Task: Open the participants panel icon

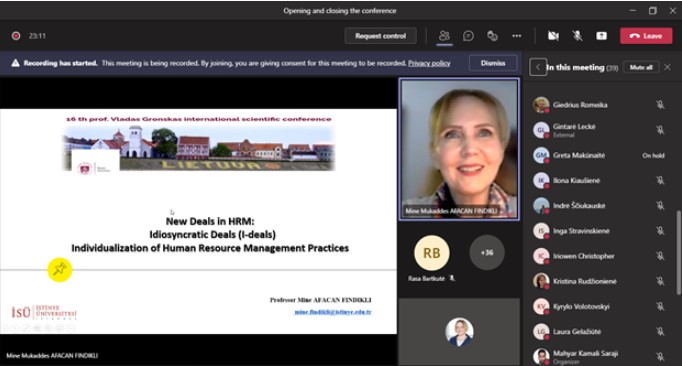Action: click(444, 36)
